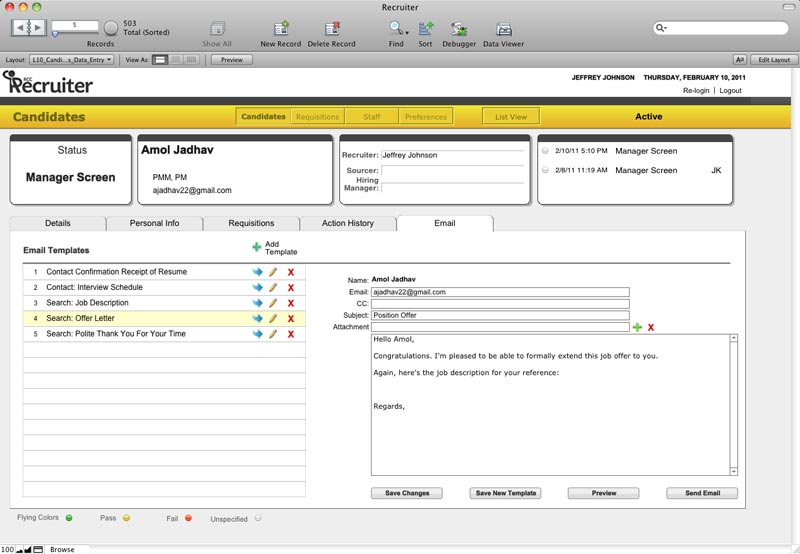
Task: Toggle the 2/10/11 5:10 PM status indicator
Action: pyautogui.click(x=545, y=151)
